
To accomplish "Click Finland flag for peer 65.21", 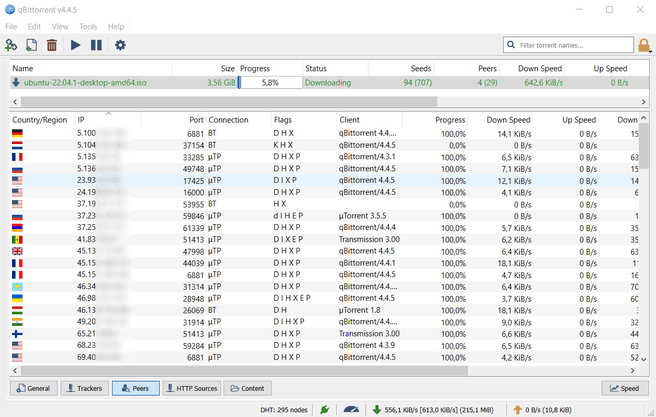I will (17, 334).
